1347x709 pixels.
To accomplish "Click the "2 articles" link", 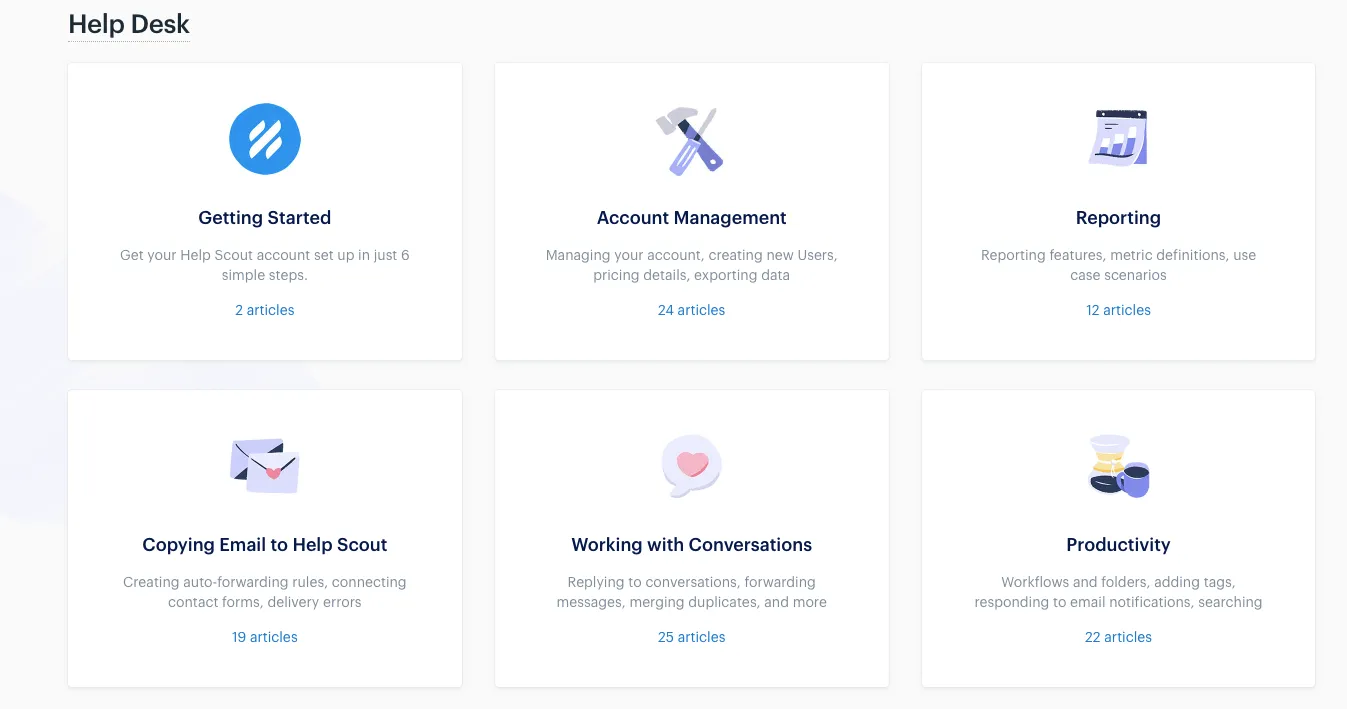I will pos(265,310).
